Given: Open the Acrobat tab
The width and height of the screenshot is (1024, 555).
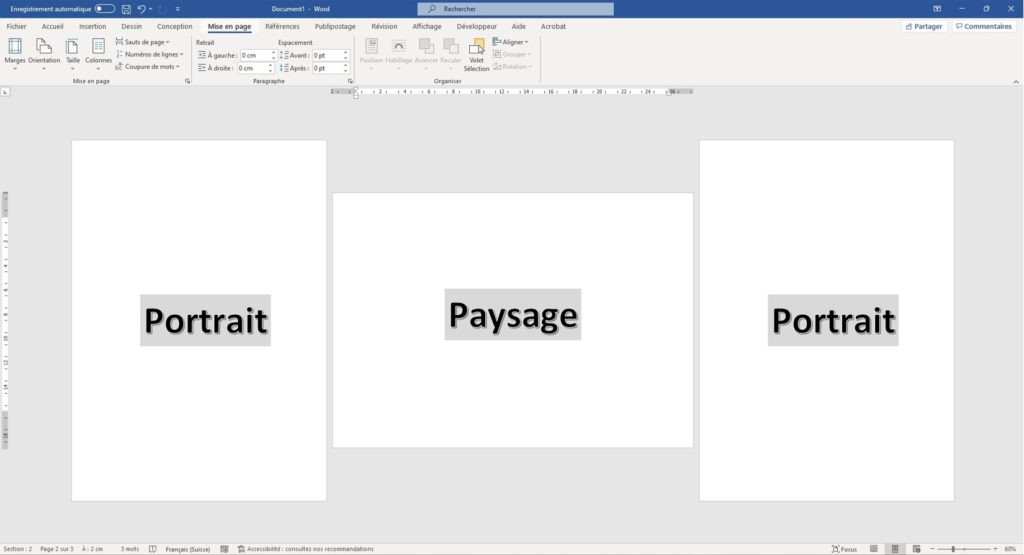Looking at the screenshot, I should [553, 27].
